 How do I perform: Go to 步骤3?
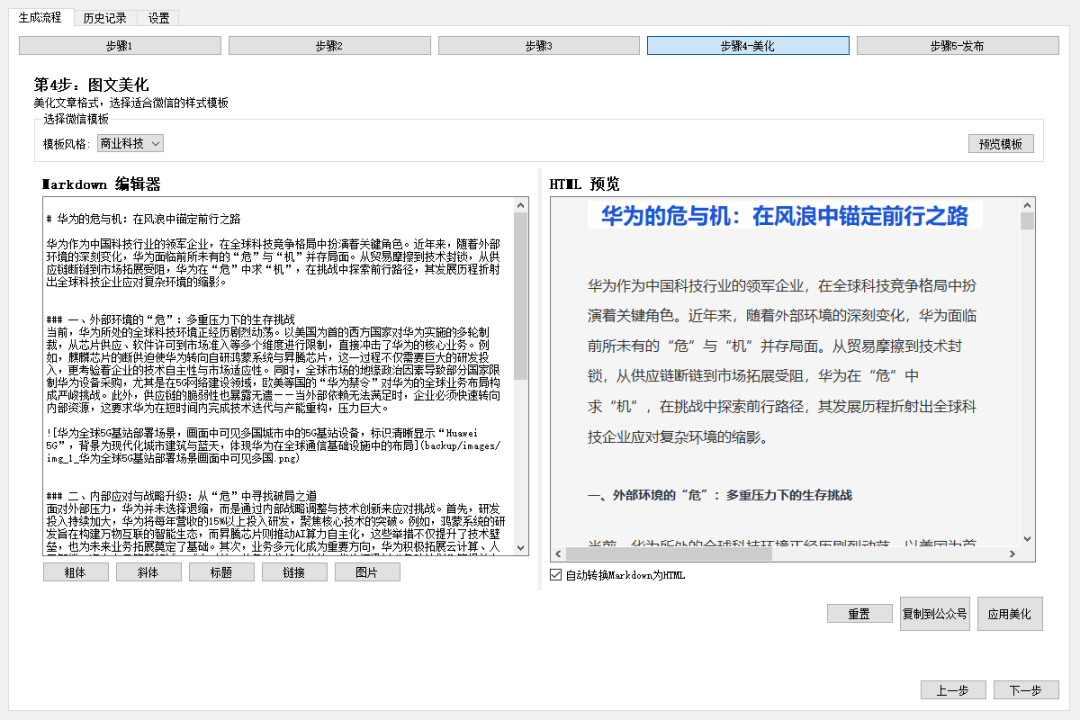tap(539, 45)
